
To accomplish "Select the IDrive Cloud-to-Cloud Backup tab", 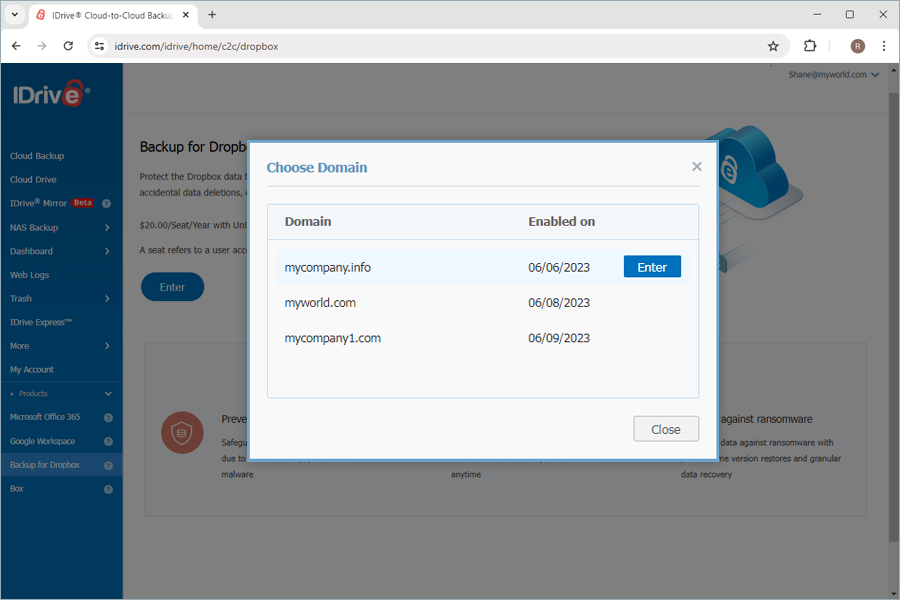I will coord(112,16).
